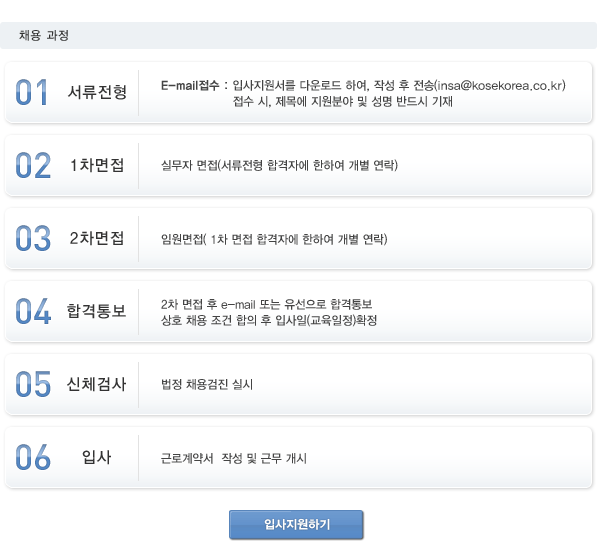Click the insa@kosekorea.co.kr email address
The image size is (597, 555).
coord(500,85)
